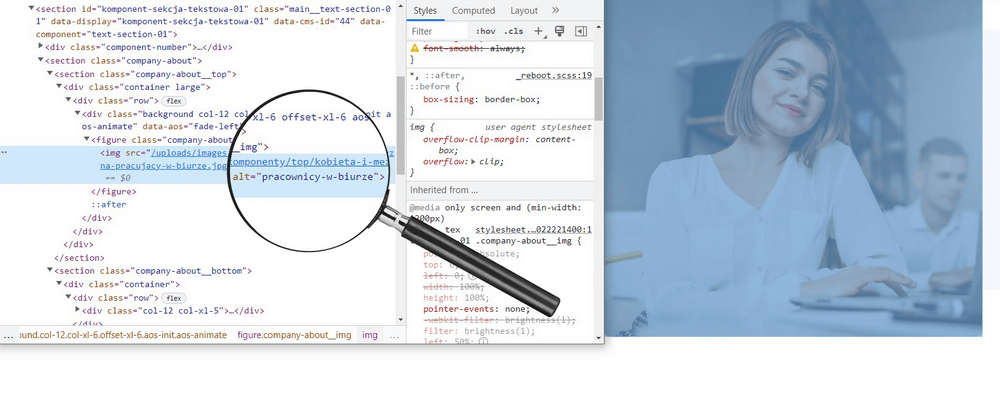Click the font-smooth warning triangle icon
Image resolution: width=1000 pixels, height=393 pixels.
(x=415, y=48)
